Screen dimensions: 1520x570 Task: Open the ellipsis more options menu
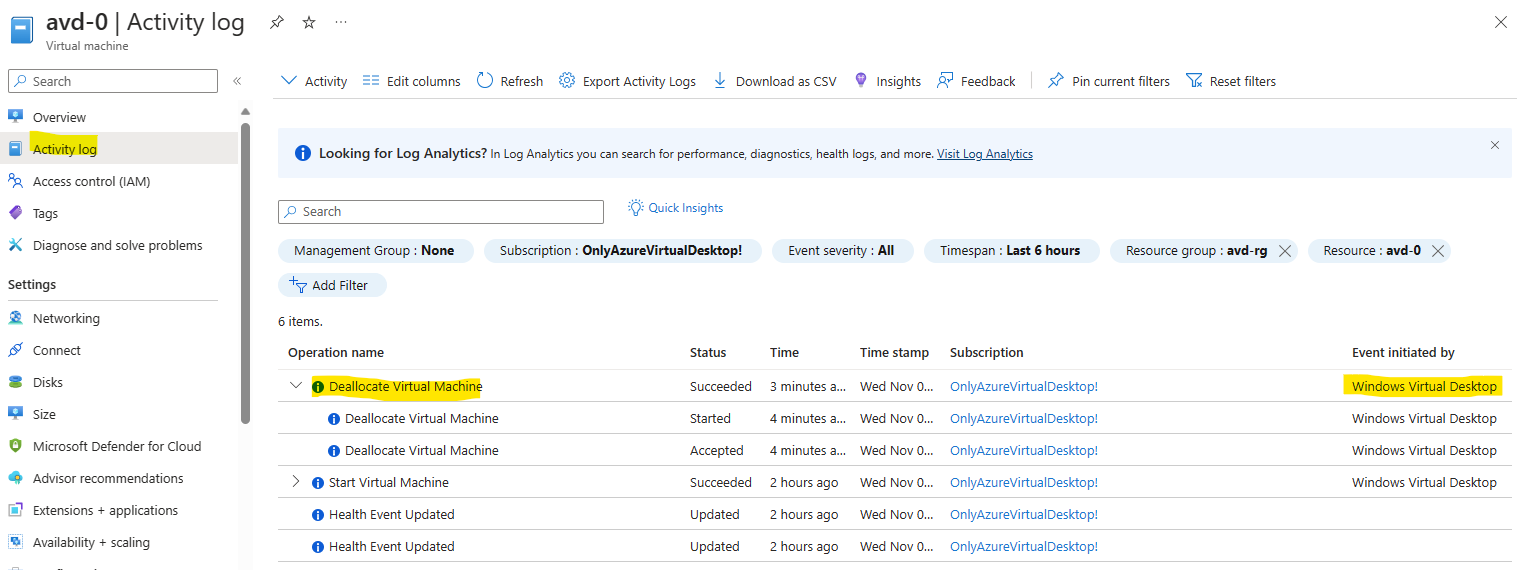tap(342, 22)
